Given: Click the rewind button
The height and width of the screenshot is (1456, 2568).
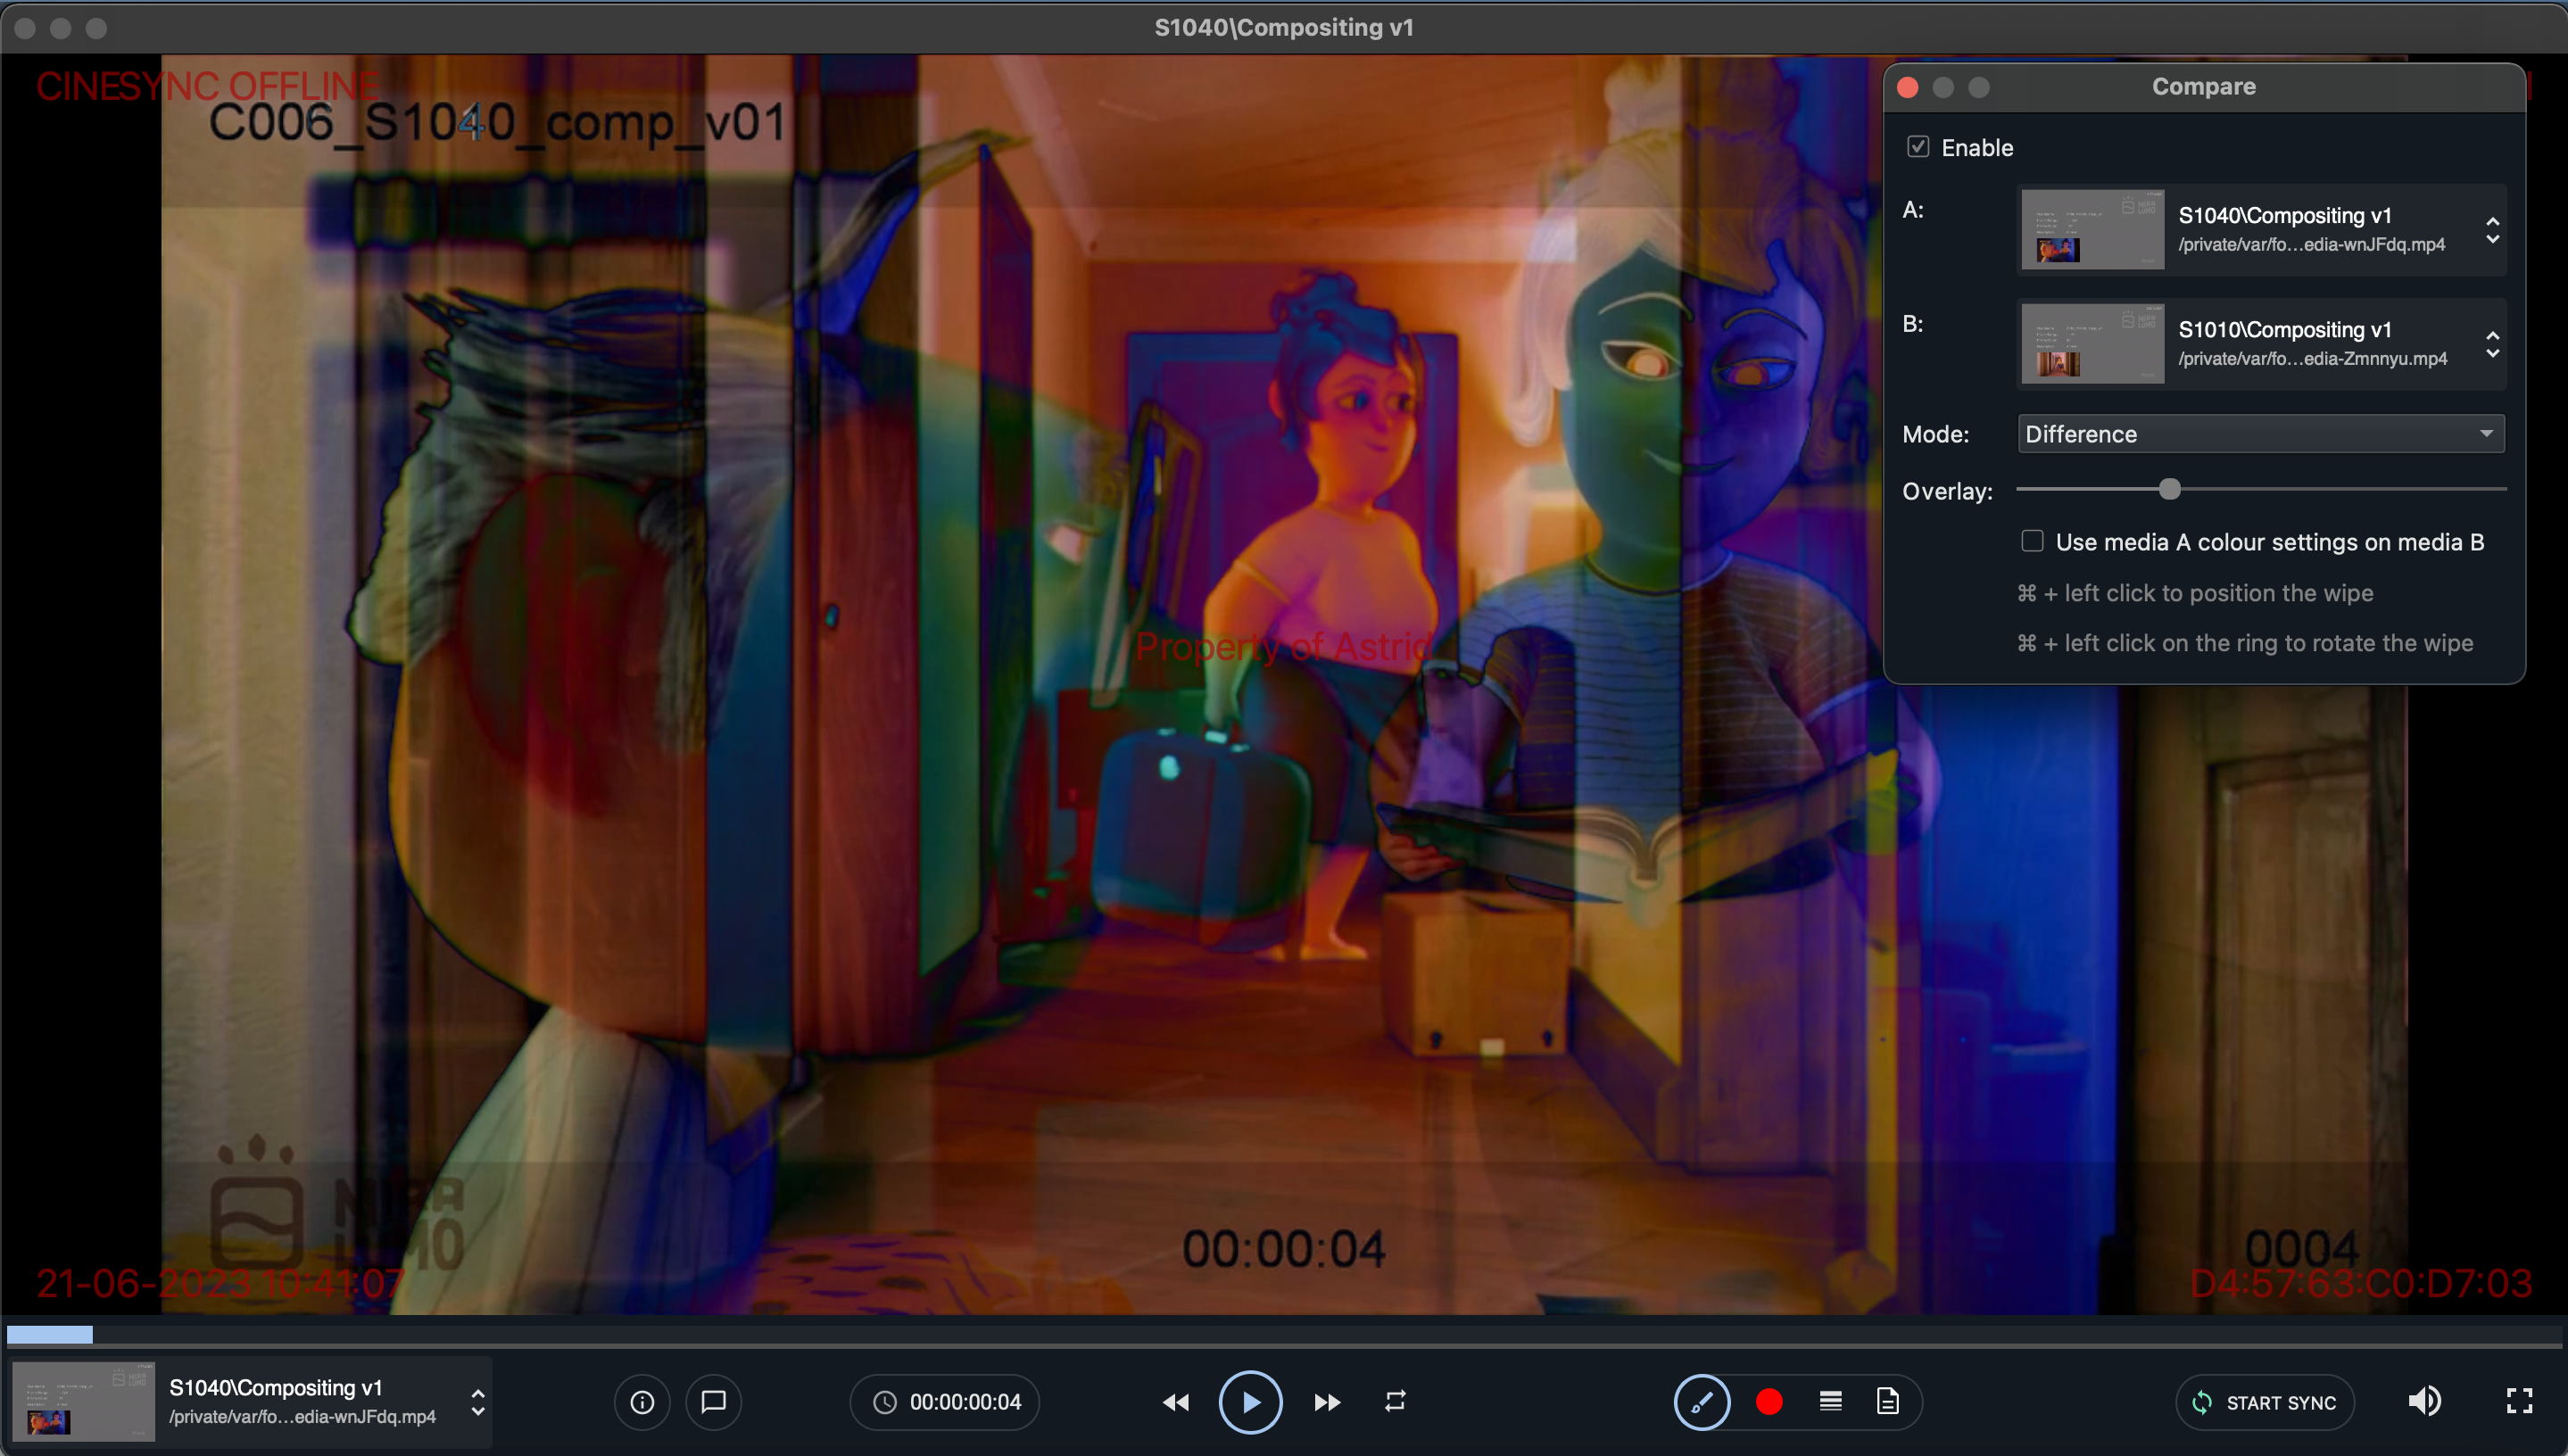Looking at the screenshot, I should point(1176,1402).
